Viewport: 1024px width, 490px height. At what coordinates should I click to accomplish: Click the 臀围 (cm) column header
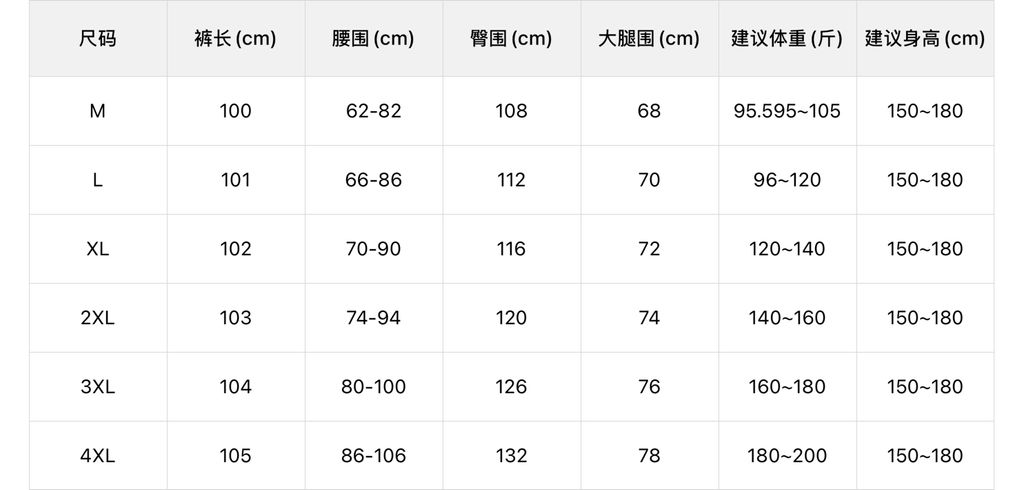point(511,39)
